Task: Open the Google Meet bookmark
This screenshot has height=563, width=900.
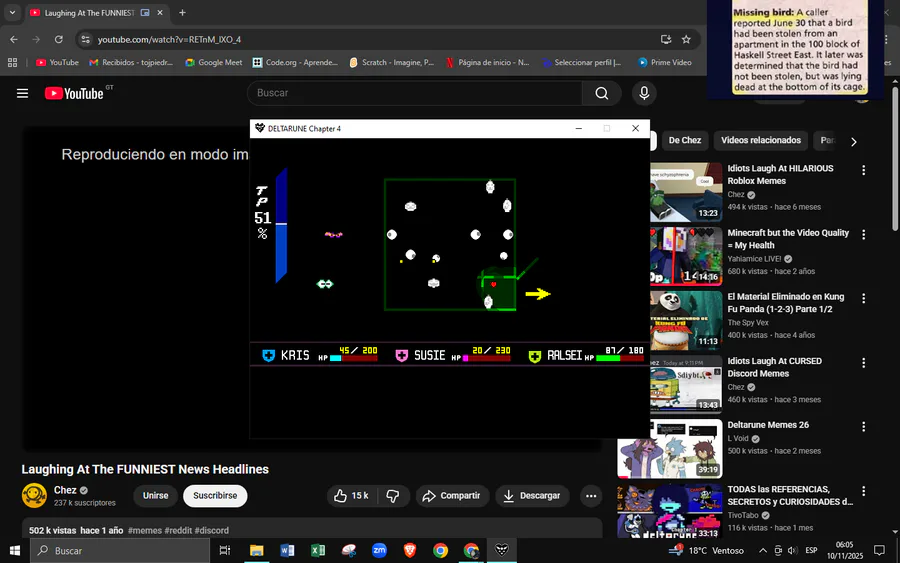Action: click(214, 63)
